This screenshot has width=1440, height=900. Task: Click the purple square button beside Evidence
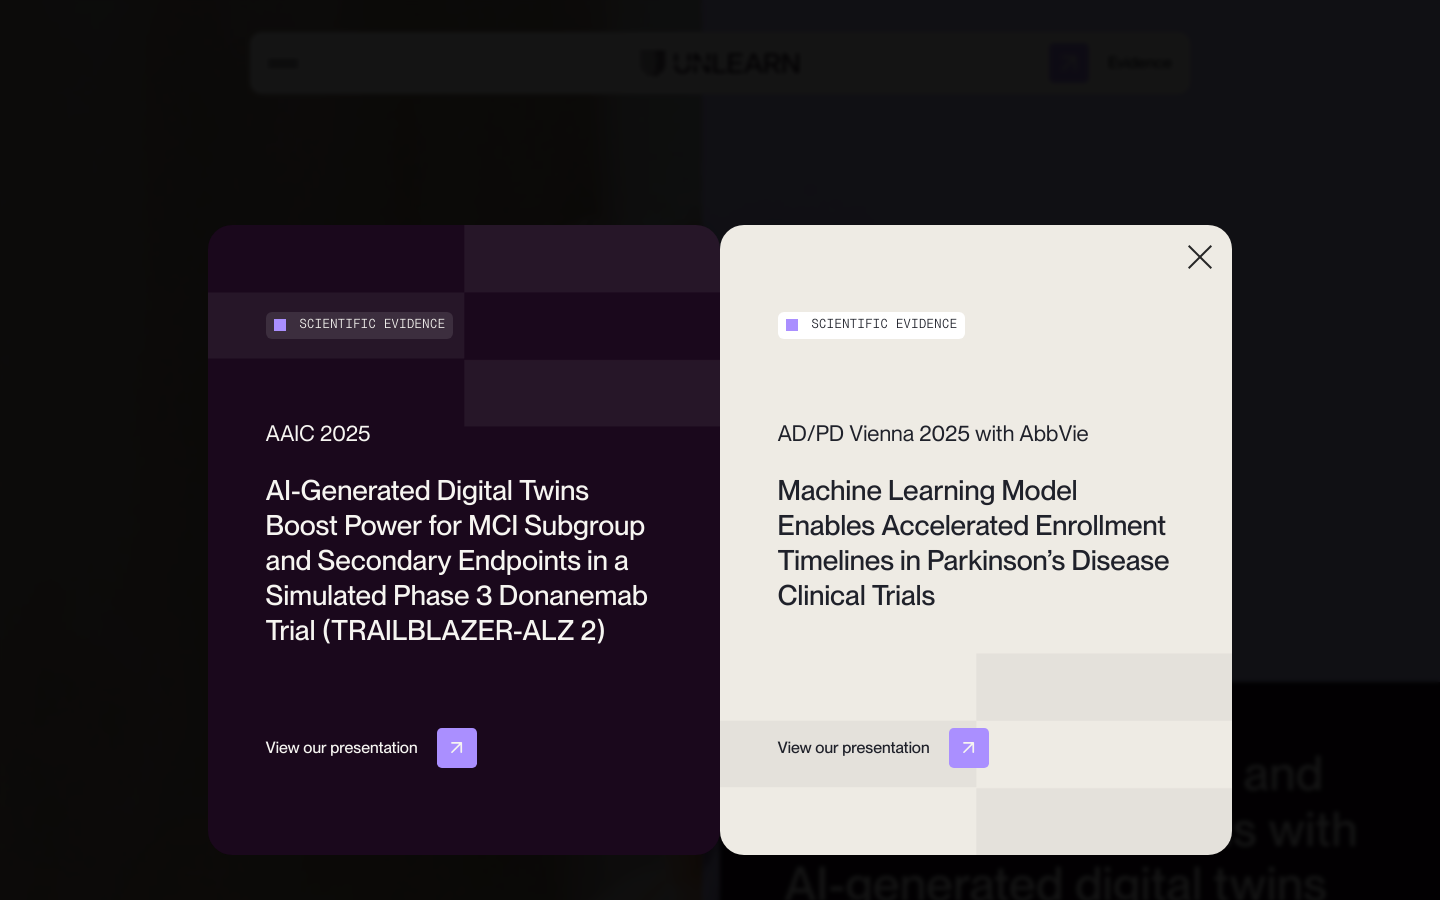[x=1068, y=63]
